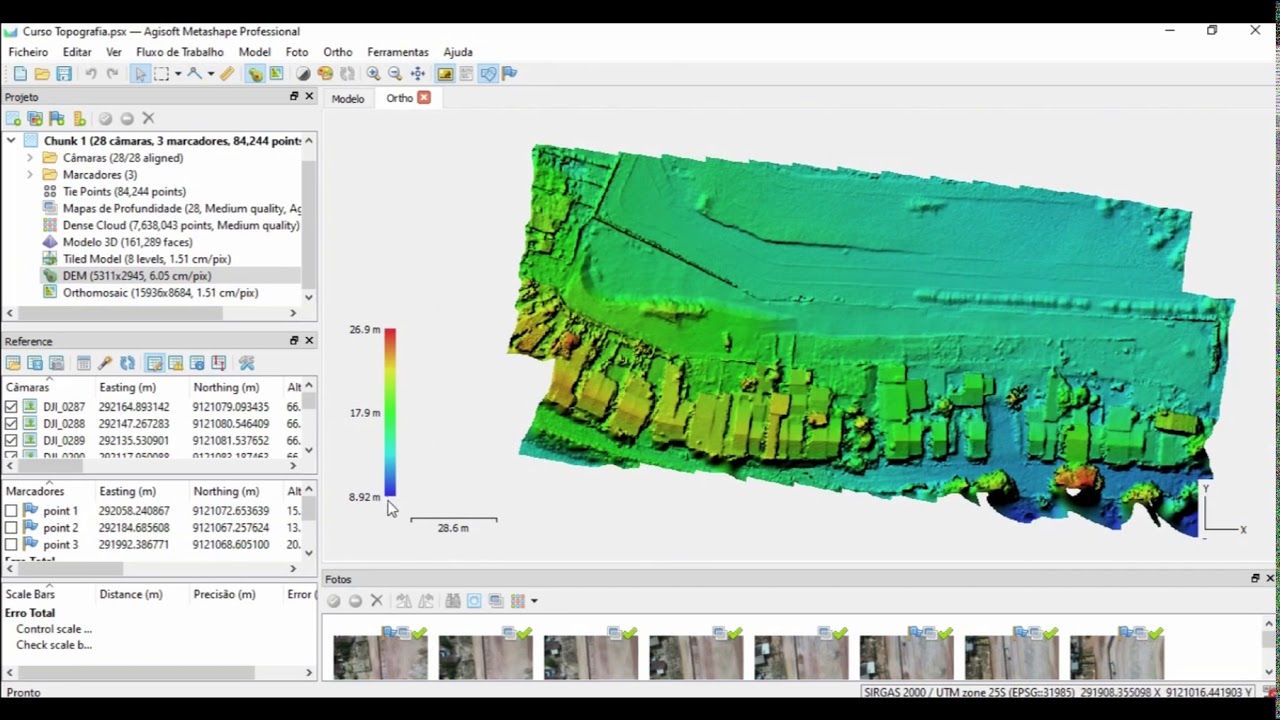Image resolution: width=1280 pixels, height=720 pixels.
Task: Expand the Câmaras folder node
Action: [30, 158]
